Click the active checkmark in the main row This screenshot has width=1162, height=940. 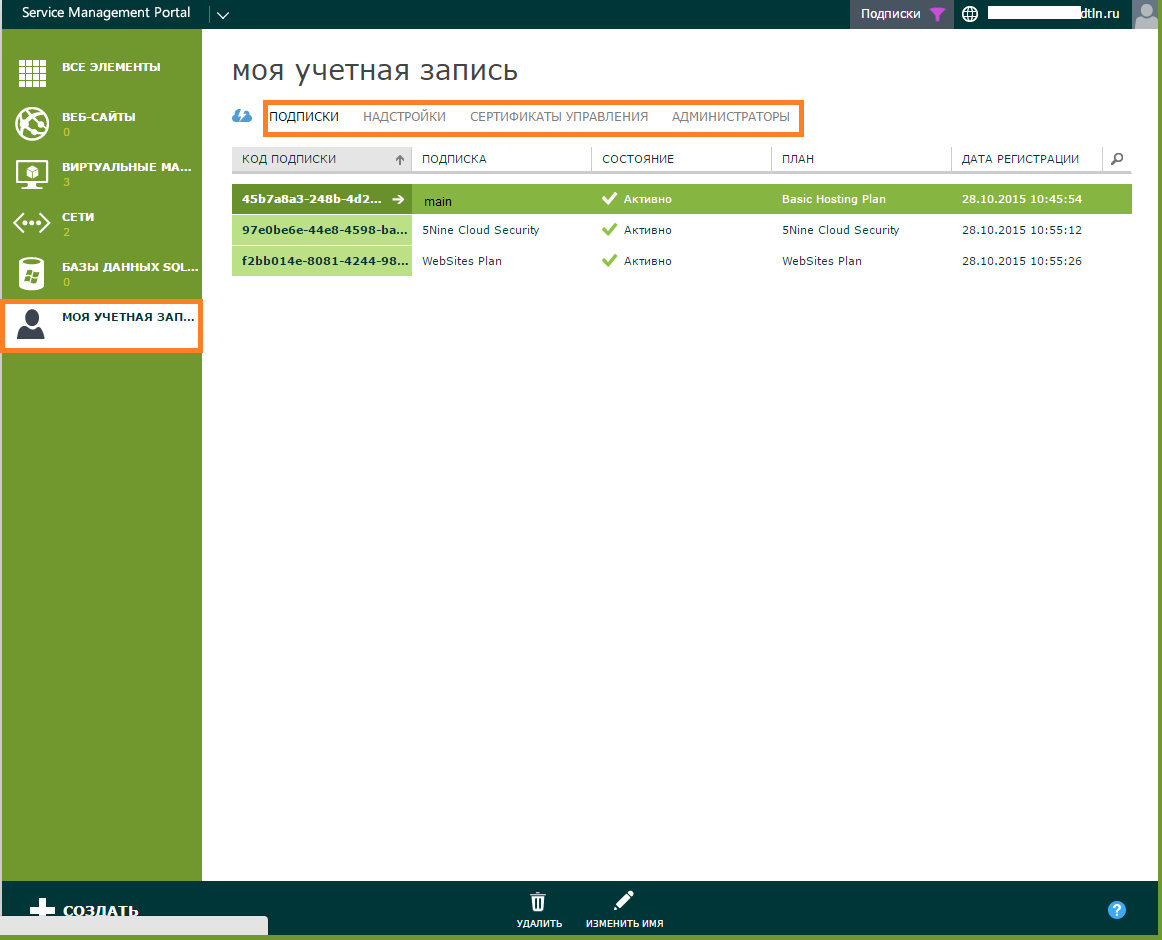pyautogui.click(x=609, y=199)
